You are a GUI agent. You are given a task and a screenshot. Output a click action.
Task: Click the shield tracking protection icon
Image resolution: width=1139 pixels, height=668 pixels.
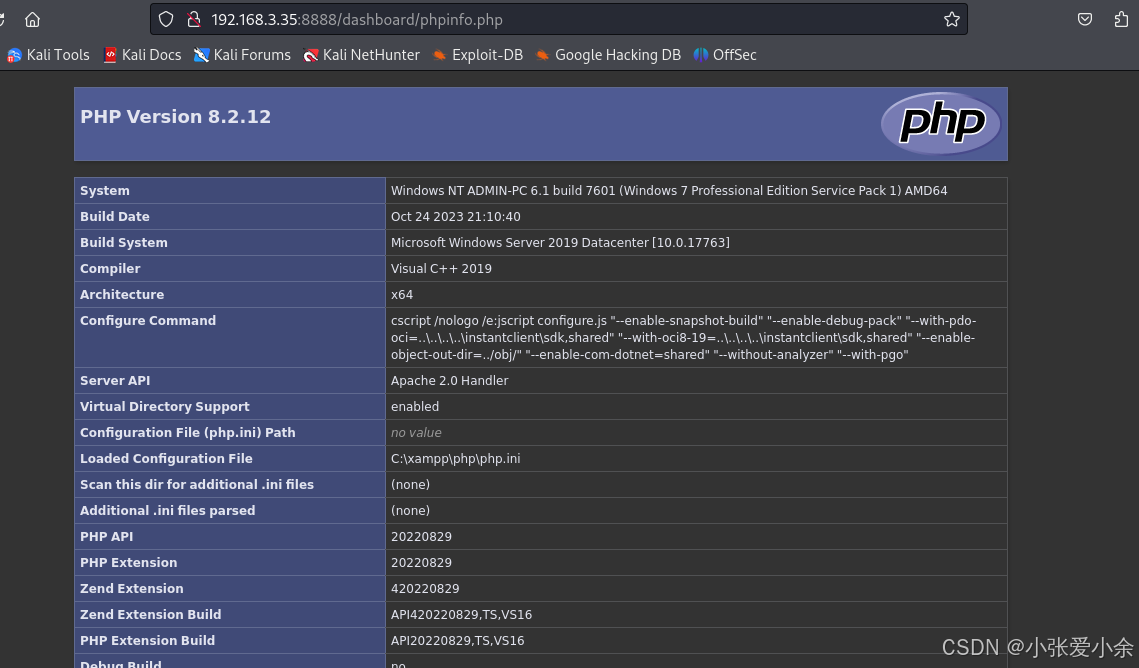click(x=166, y=20)
